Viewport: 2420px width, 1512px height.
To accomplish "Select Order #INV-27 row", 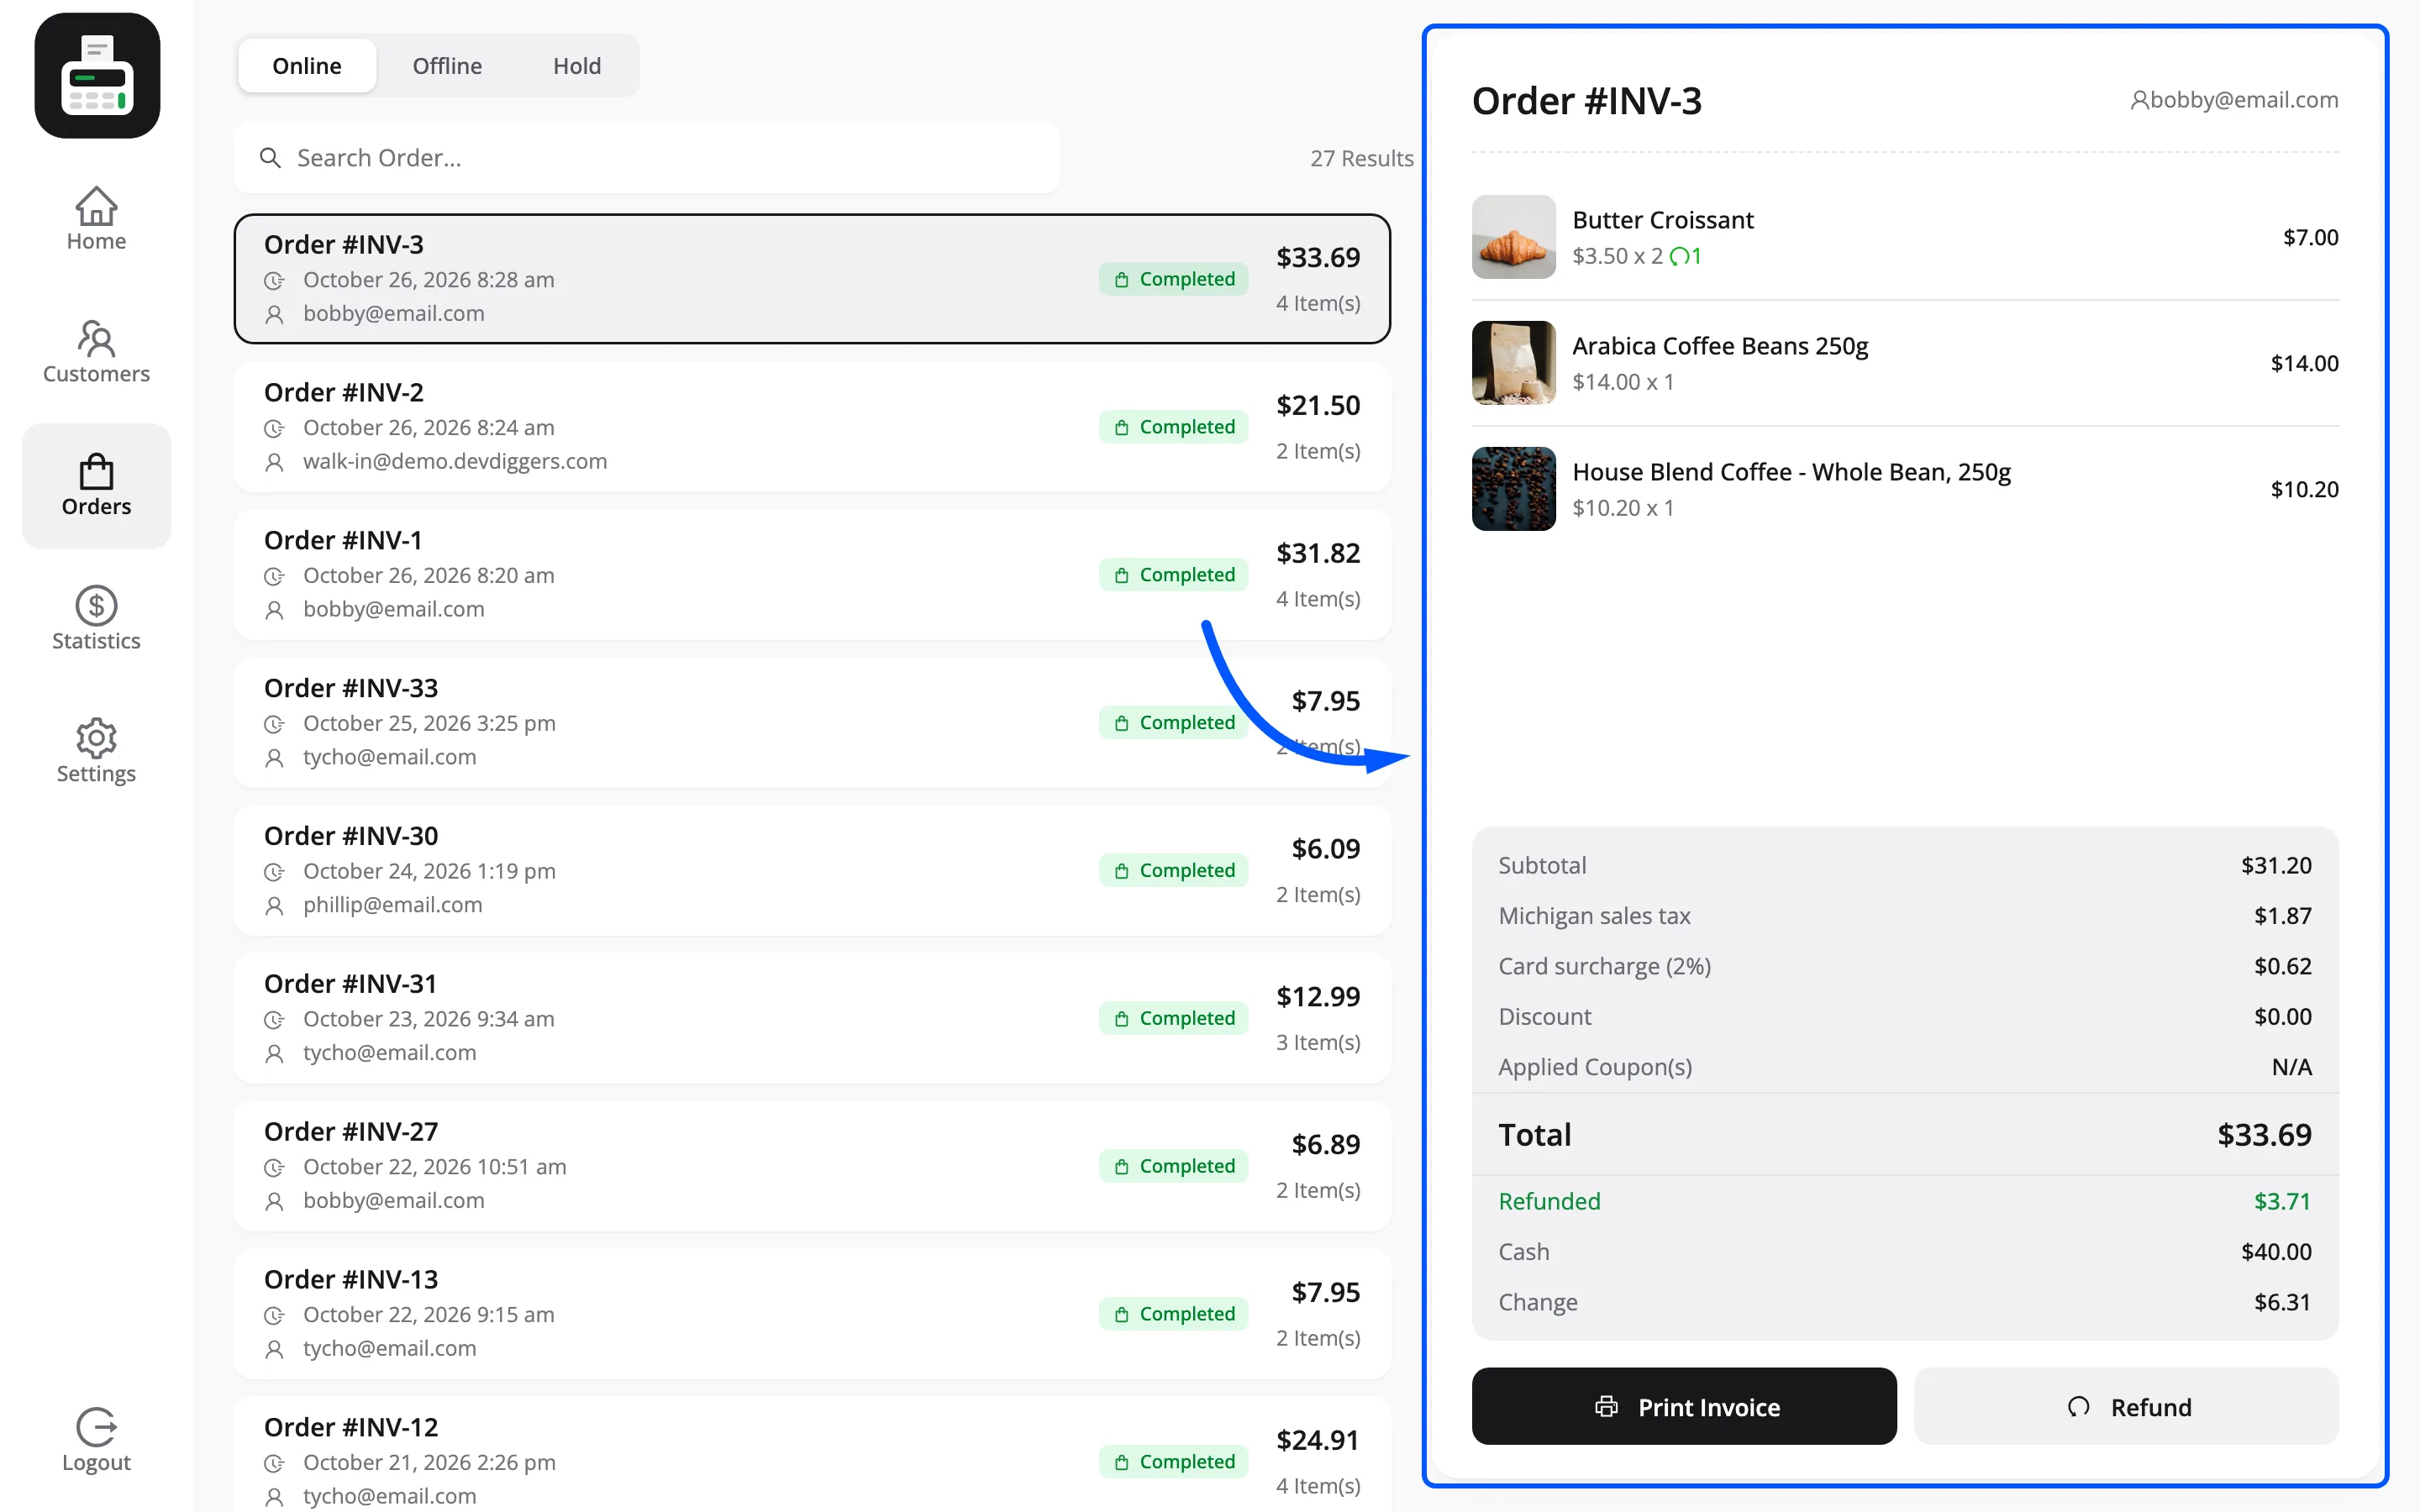I will click(812, 1166).
